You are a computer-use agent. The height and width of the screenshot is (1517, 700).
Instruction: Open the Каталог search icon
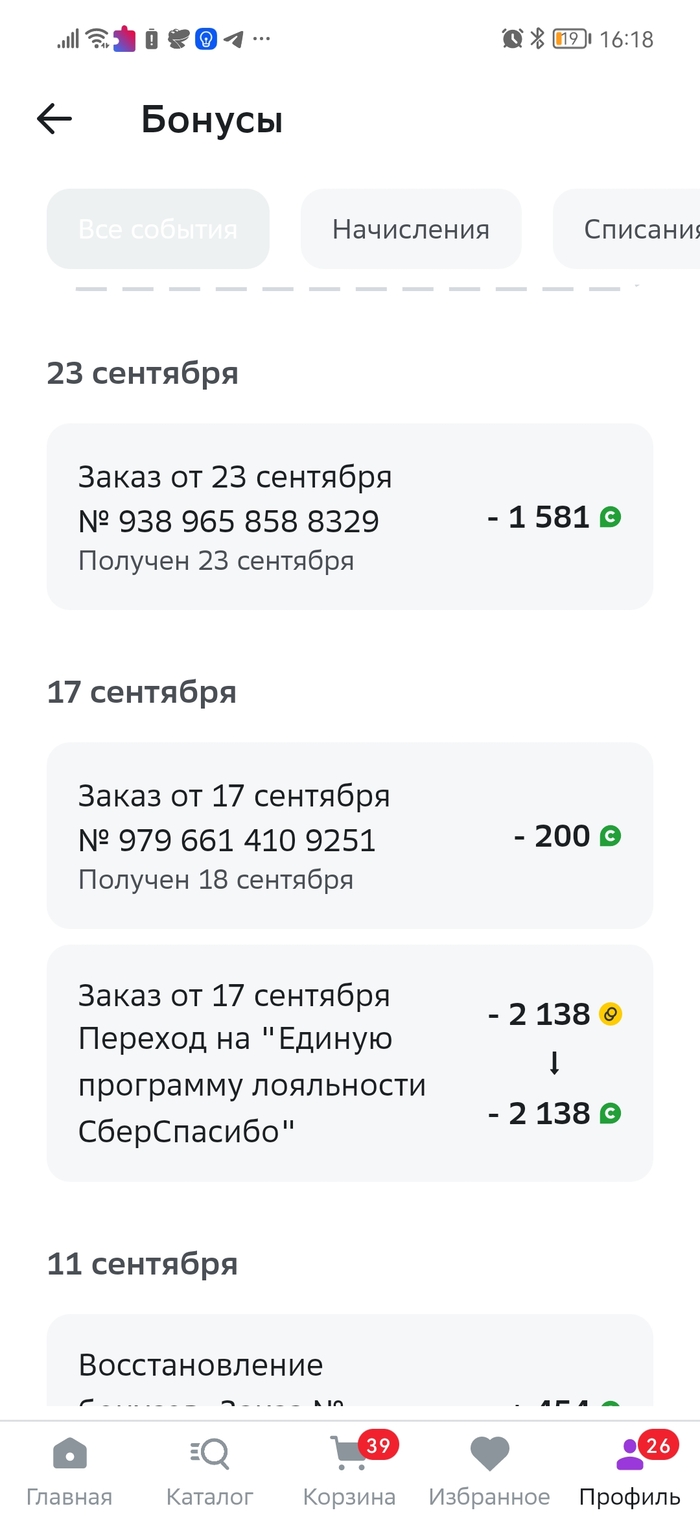(x=210, y=1455)
